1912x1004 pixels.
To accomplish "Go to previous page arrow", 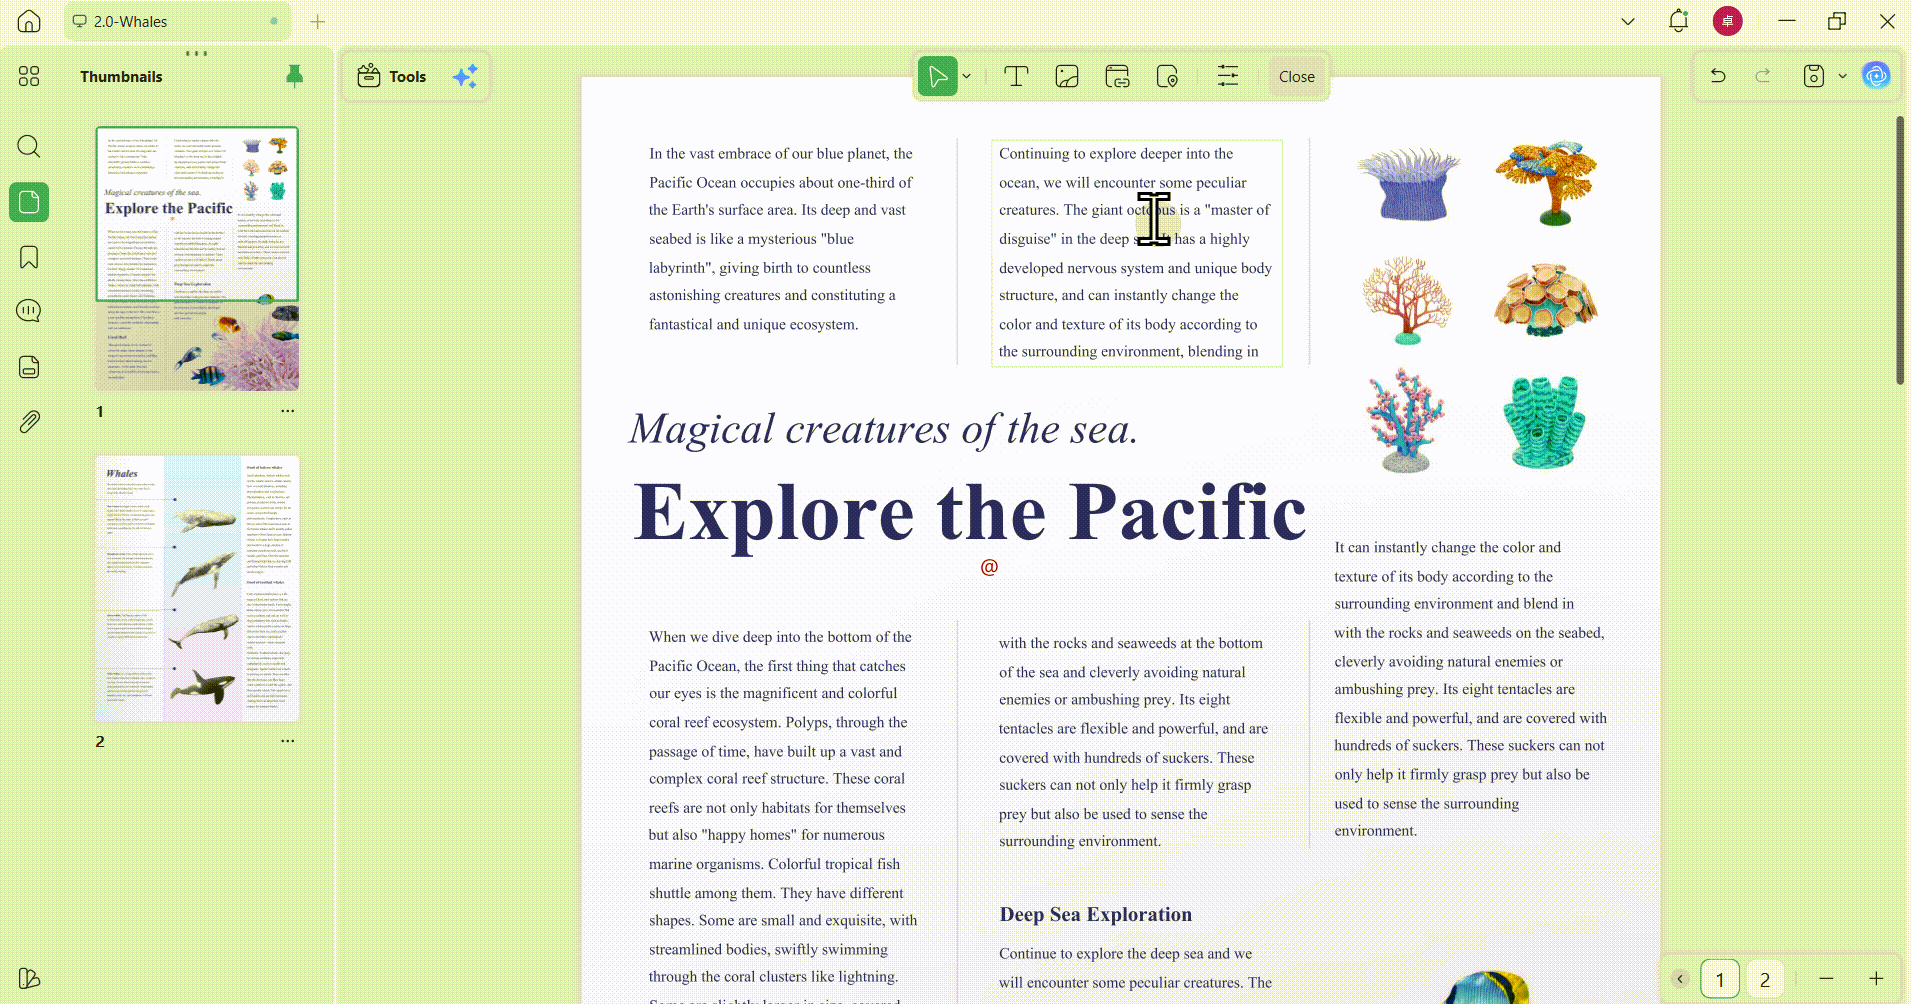I will coord(1680,979).
